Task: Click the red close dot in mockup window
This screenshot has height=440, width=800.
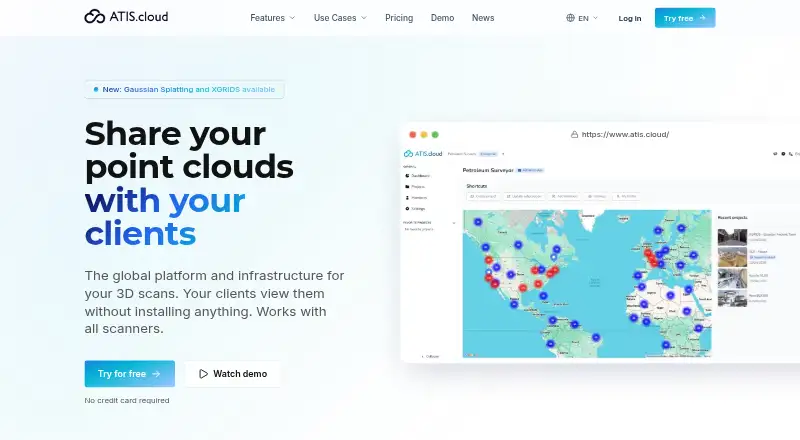Action: 413,135
